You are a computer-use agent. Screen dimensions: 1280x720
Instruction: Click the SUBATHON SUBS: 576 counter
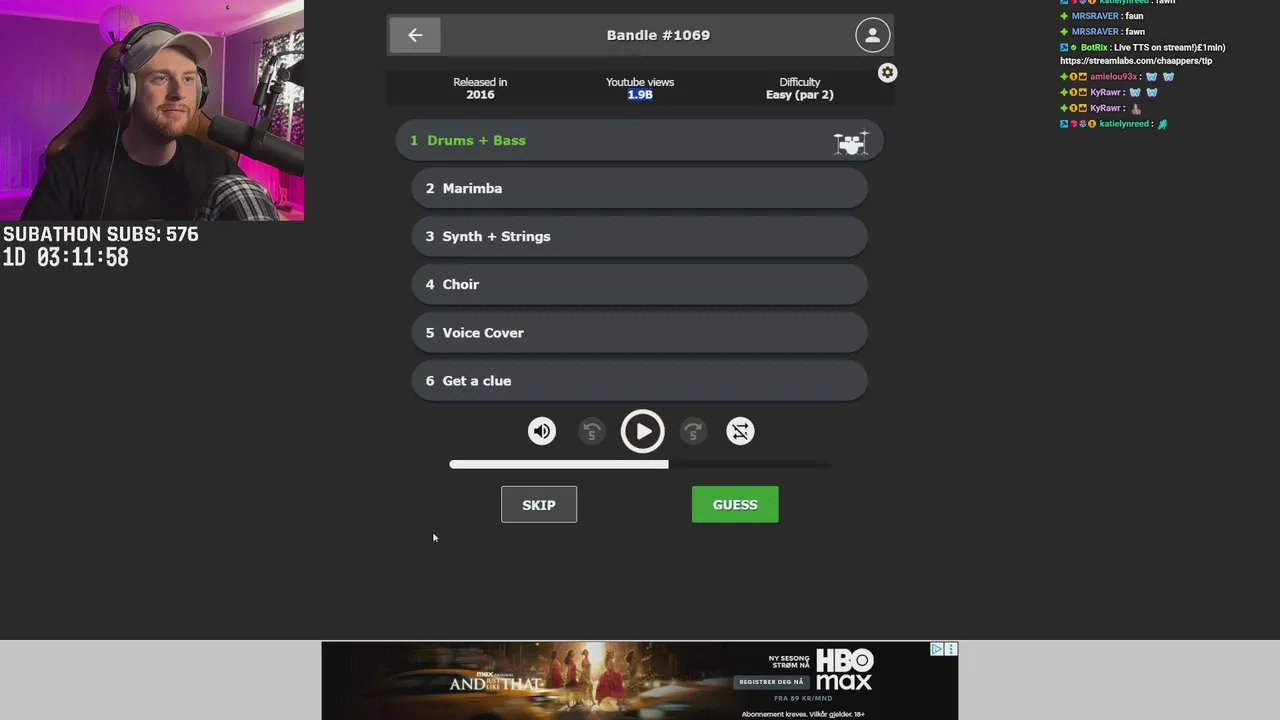(x=101, y=234)
